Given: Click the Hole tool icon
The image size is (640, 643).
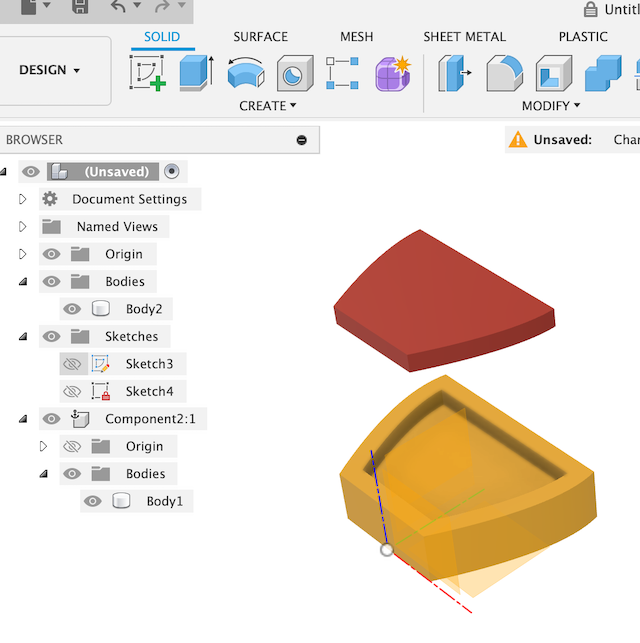Looking at the screenshot, I should pos(294,73).
